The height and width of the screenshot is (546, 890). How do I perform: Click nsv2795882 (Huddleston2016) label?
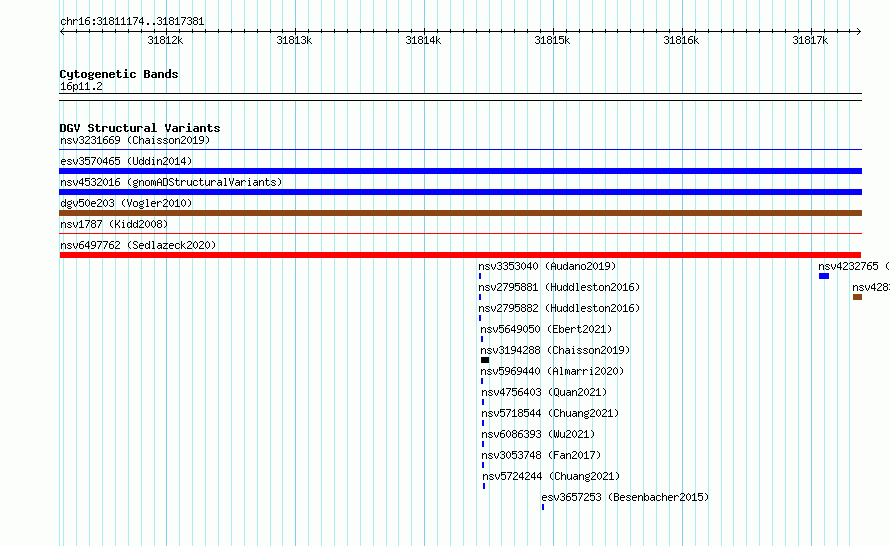(559, 308)
